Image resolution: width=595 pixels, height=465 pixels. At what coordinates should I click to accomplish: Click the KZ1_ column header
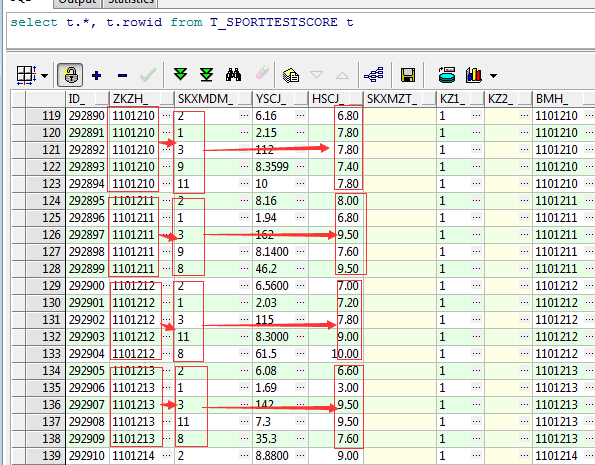click(460, 99)
